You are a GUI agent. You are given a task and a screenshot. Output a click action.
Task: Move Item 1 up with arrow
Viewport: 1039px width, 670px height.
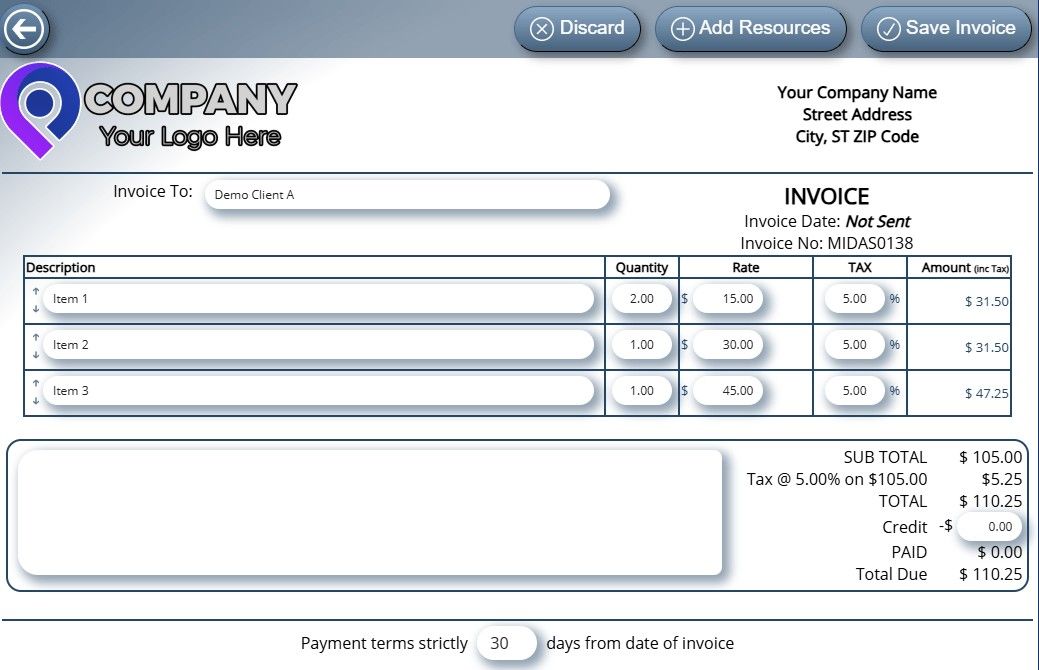pos(36,291)
